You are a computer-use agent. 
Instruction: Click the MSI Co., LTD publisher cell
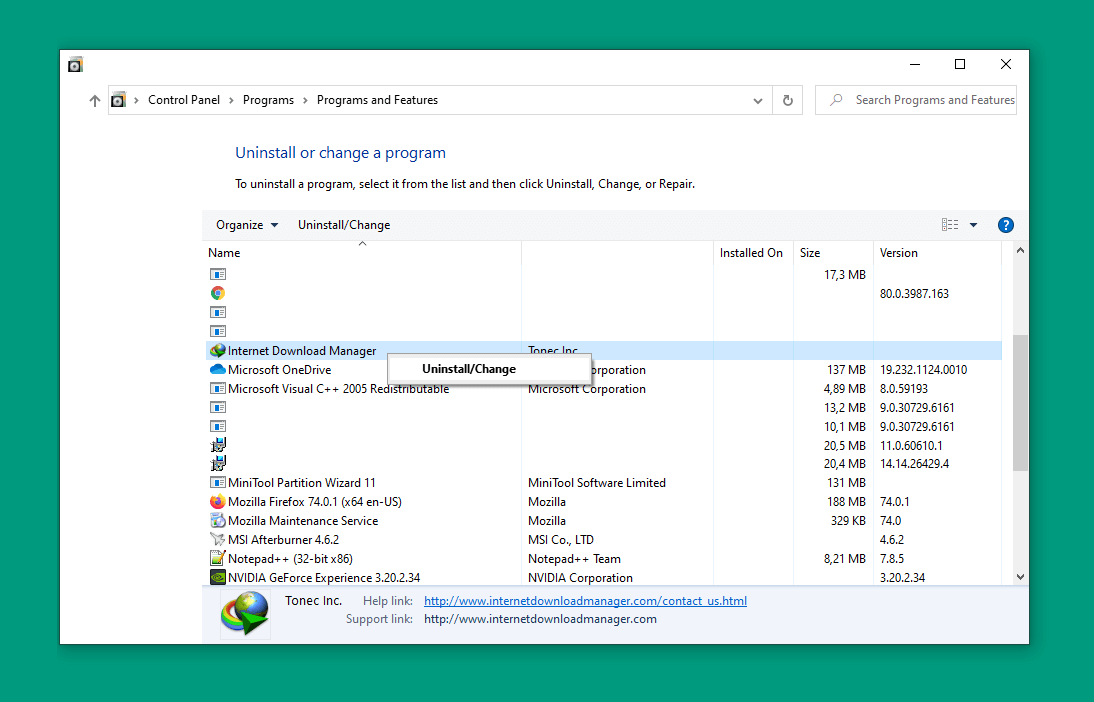[561, 539]
